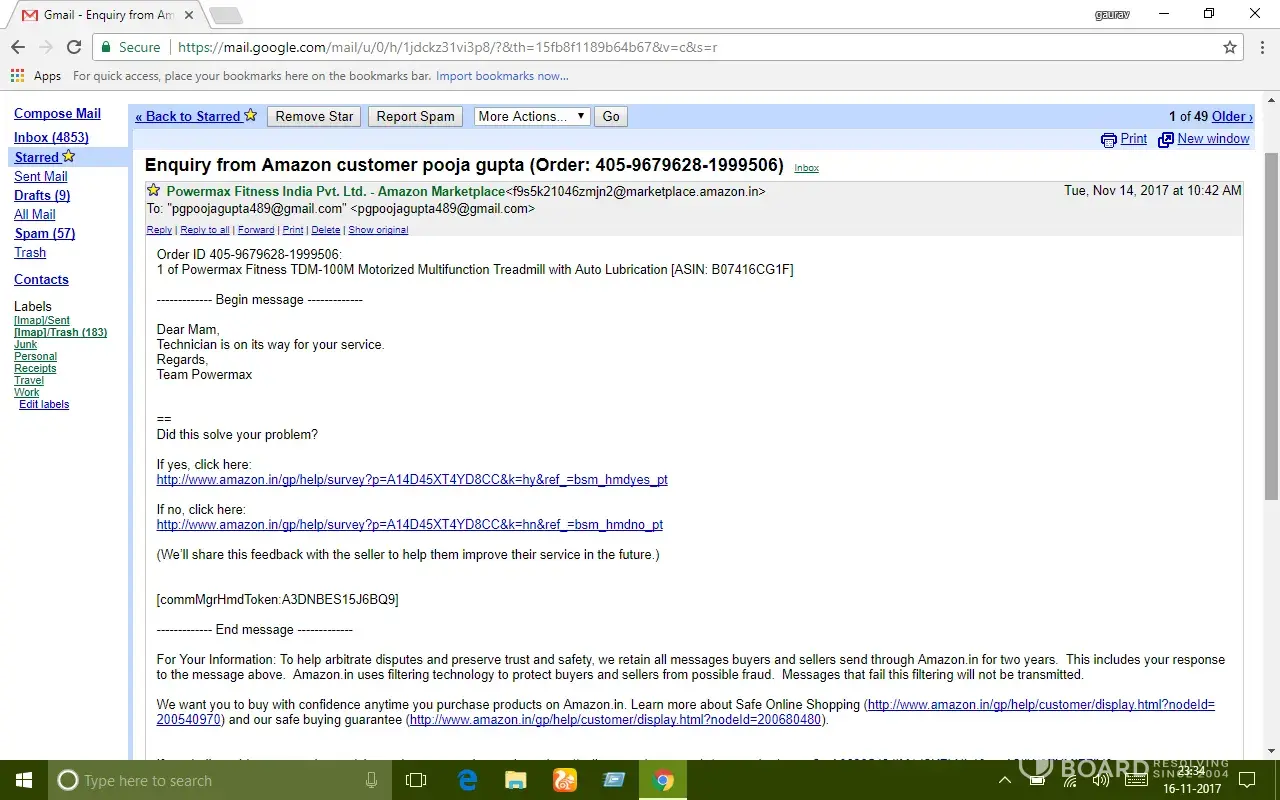Open Microsoft Edge from the taskbar
This screenshot has height=800, width=1280.
467,780
